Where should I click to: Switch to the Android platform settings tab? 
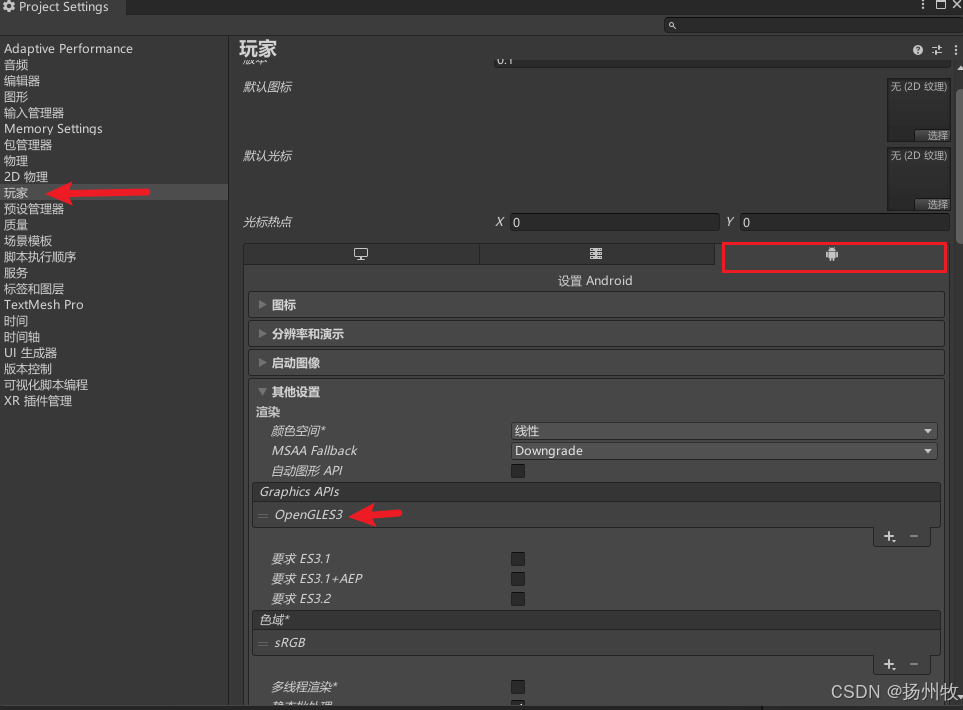tap(833, 257)
